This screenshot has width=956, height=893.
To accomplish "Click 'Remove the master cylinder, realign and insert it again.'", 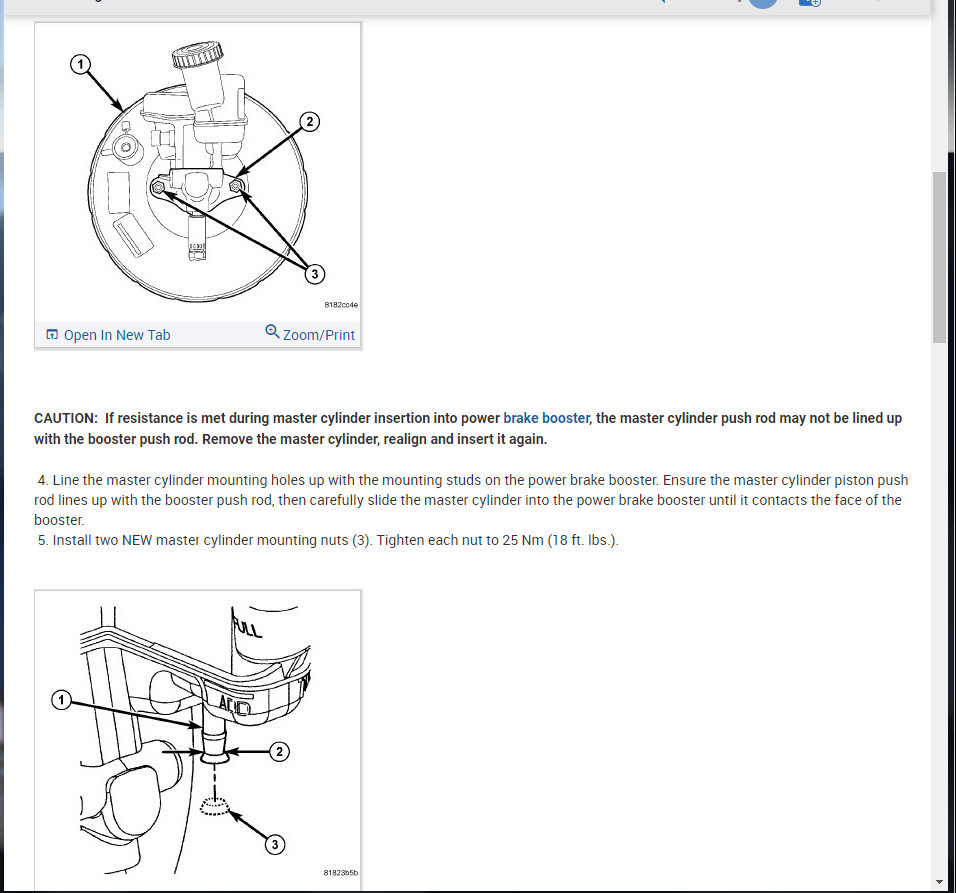I will coord(374,439).
